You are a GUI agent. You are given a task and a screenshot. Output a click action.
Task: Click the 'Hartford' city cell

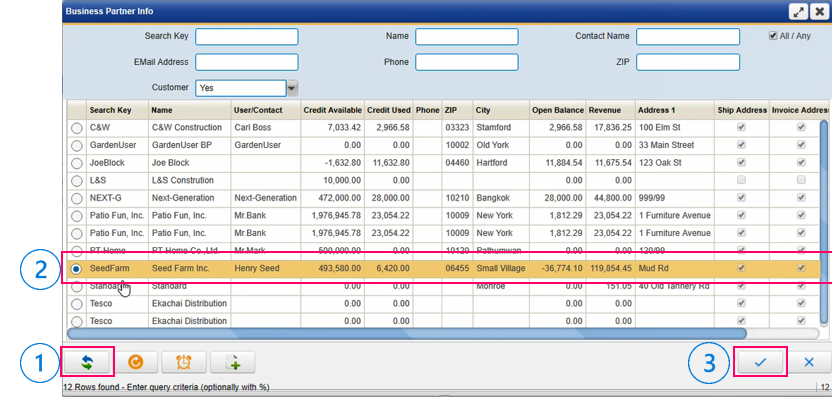(501, 163)
